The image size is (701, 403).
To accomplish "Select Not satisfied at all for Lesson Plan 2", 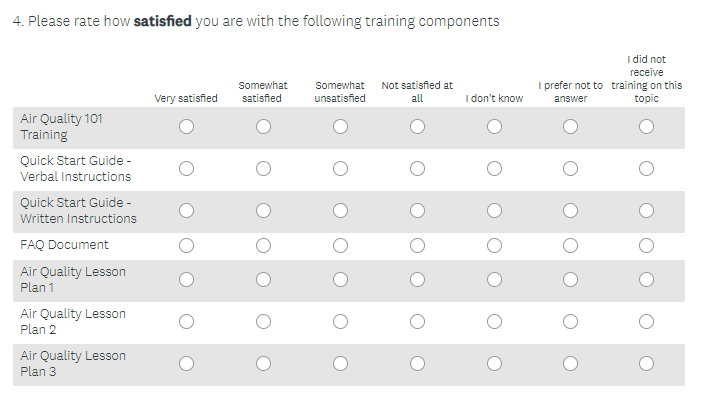I will click(417, 322).
